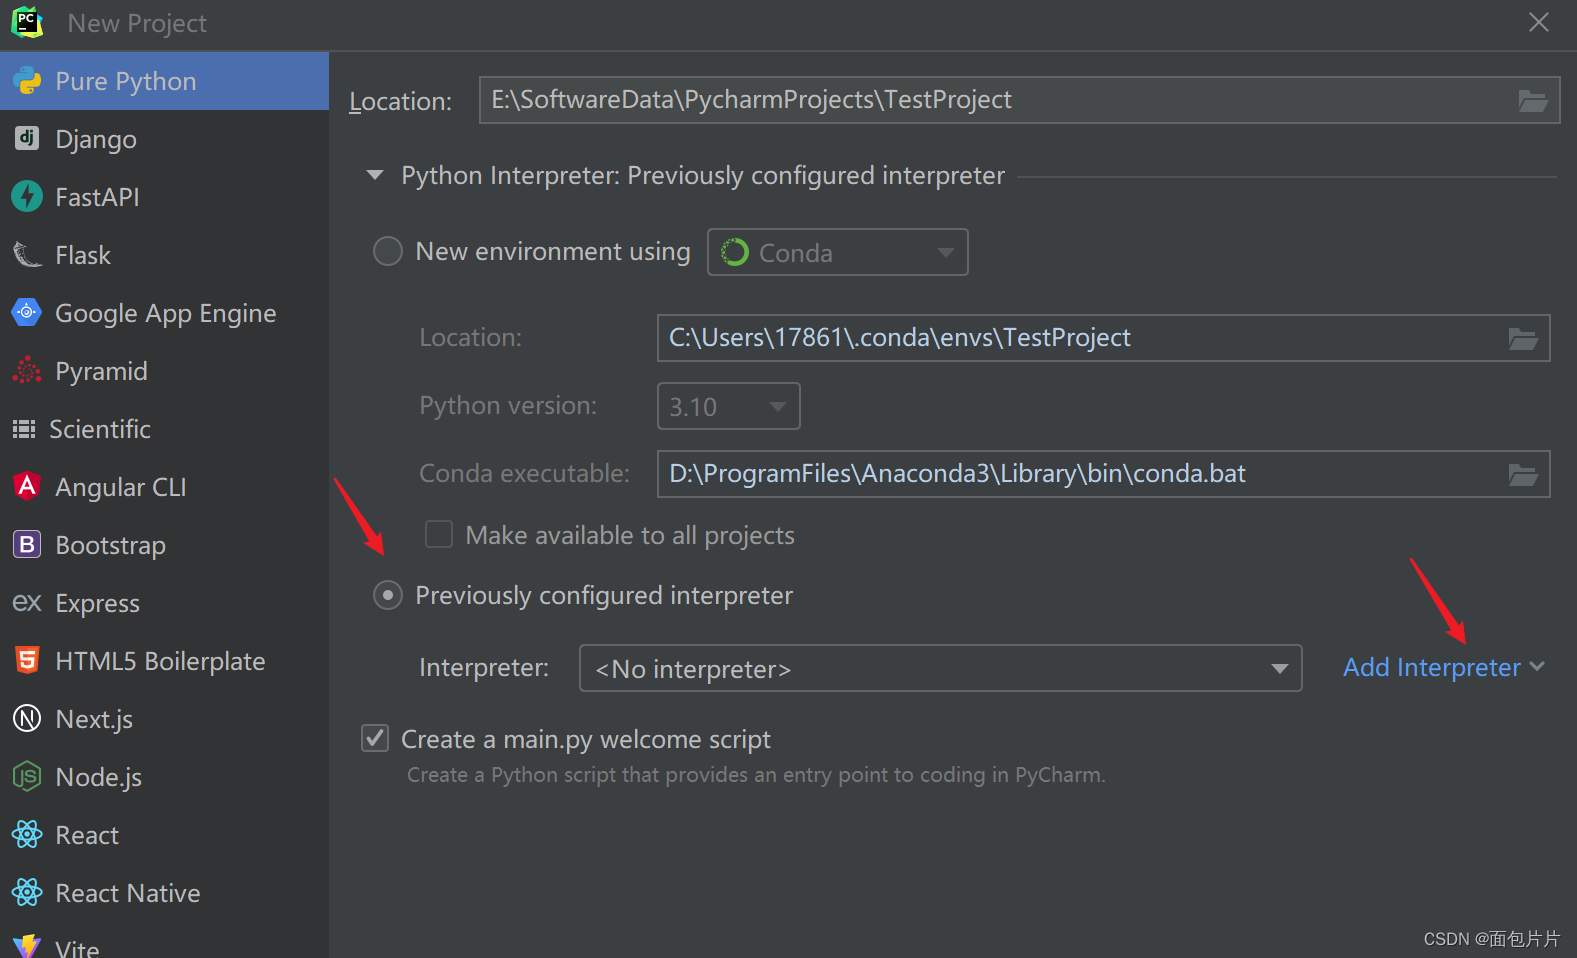Pick Google App Engine project type
The height and width of the screenshot is (958, 1577).
[x=164, y=313]
